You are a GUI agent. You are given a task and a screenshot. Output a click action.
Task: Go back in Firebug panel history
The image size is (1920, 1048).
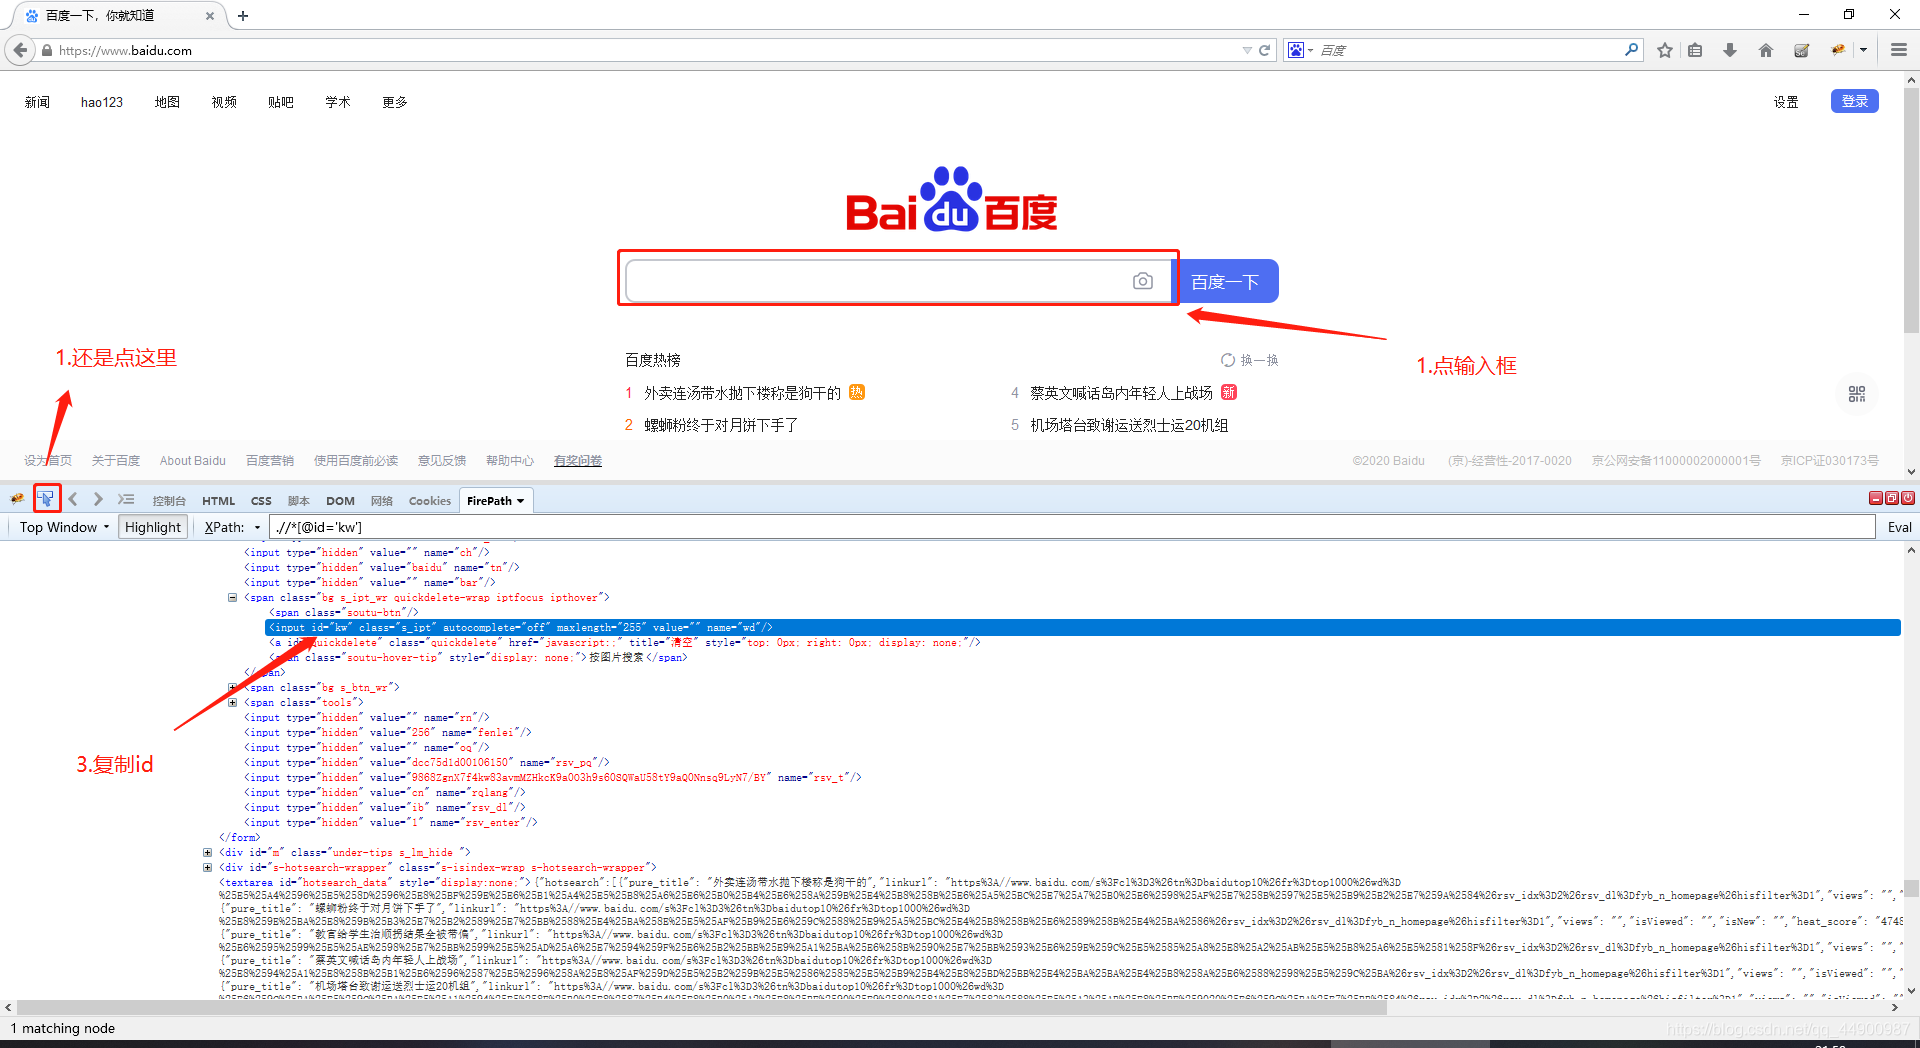(73, 499)
